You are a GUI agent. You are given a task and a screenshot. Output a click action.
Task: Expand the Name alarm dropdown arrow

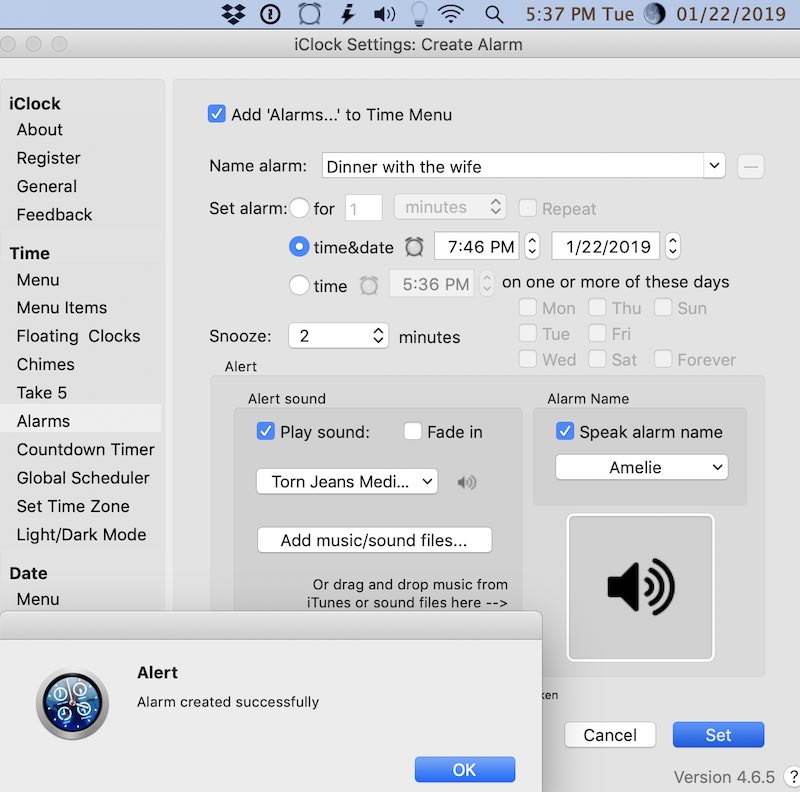[714, 166]
